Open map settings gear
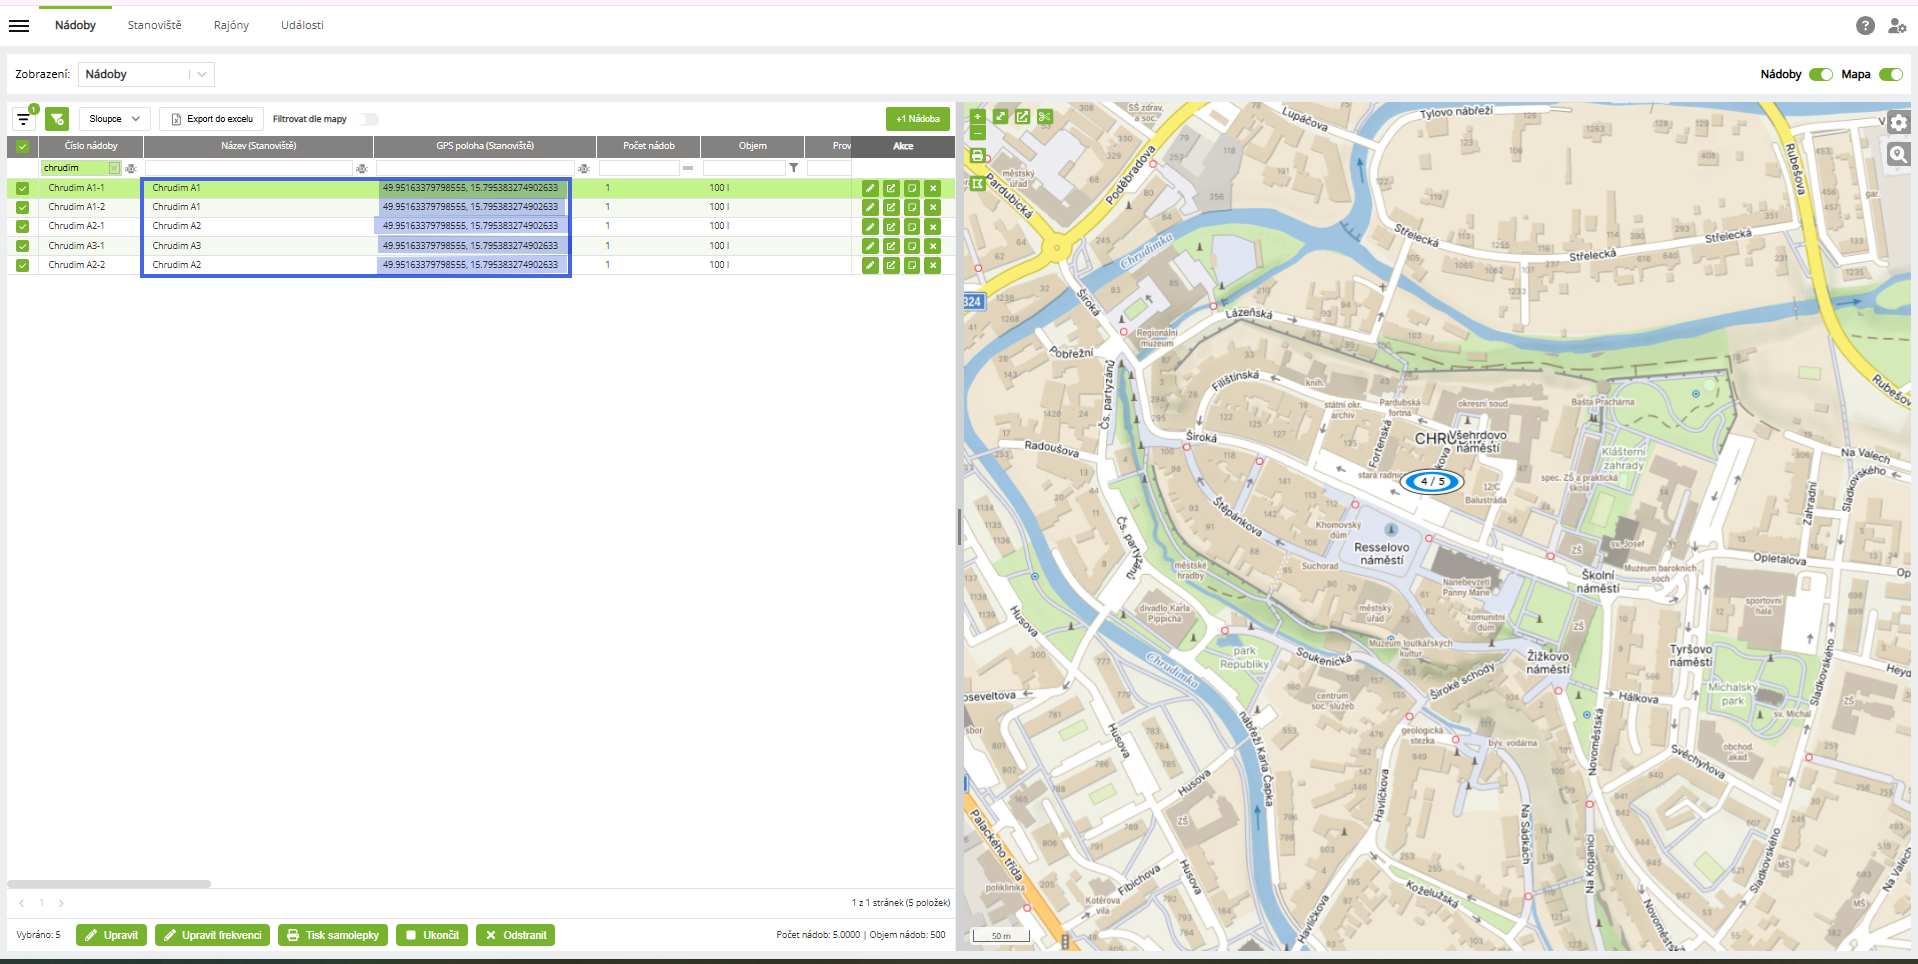1918x964 pixels. coord(1899,123)
